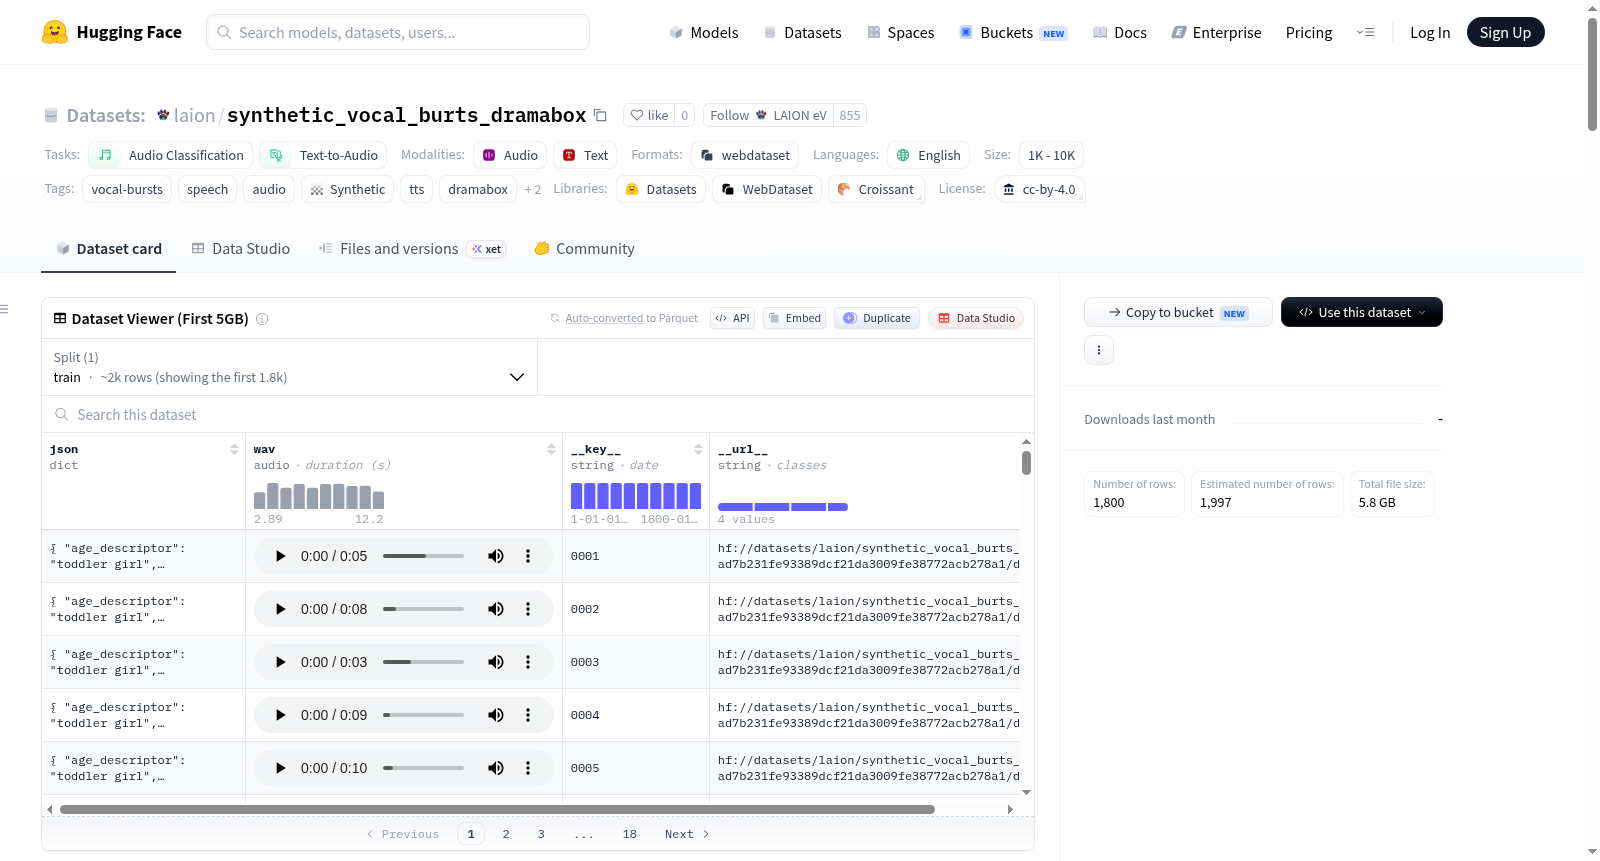Adjust playback progress slider for row 0003
Viewport: 1600px width, 861px height.
(423, 662)
